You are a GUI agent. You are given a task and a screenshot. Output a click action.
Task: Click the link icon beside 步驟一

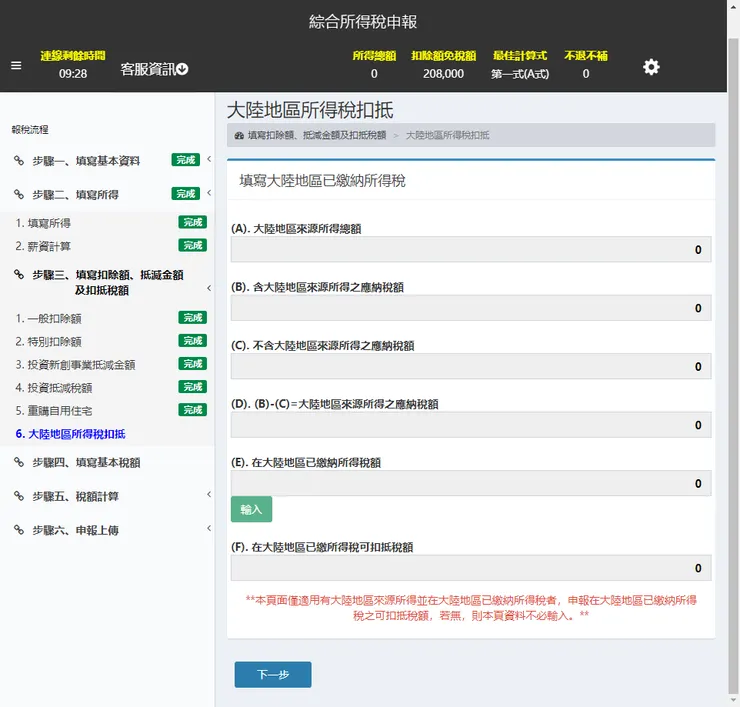point(19,160)
